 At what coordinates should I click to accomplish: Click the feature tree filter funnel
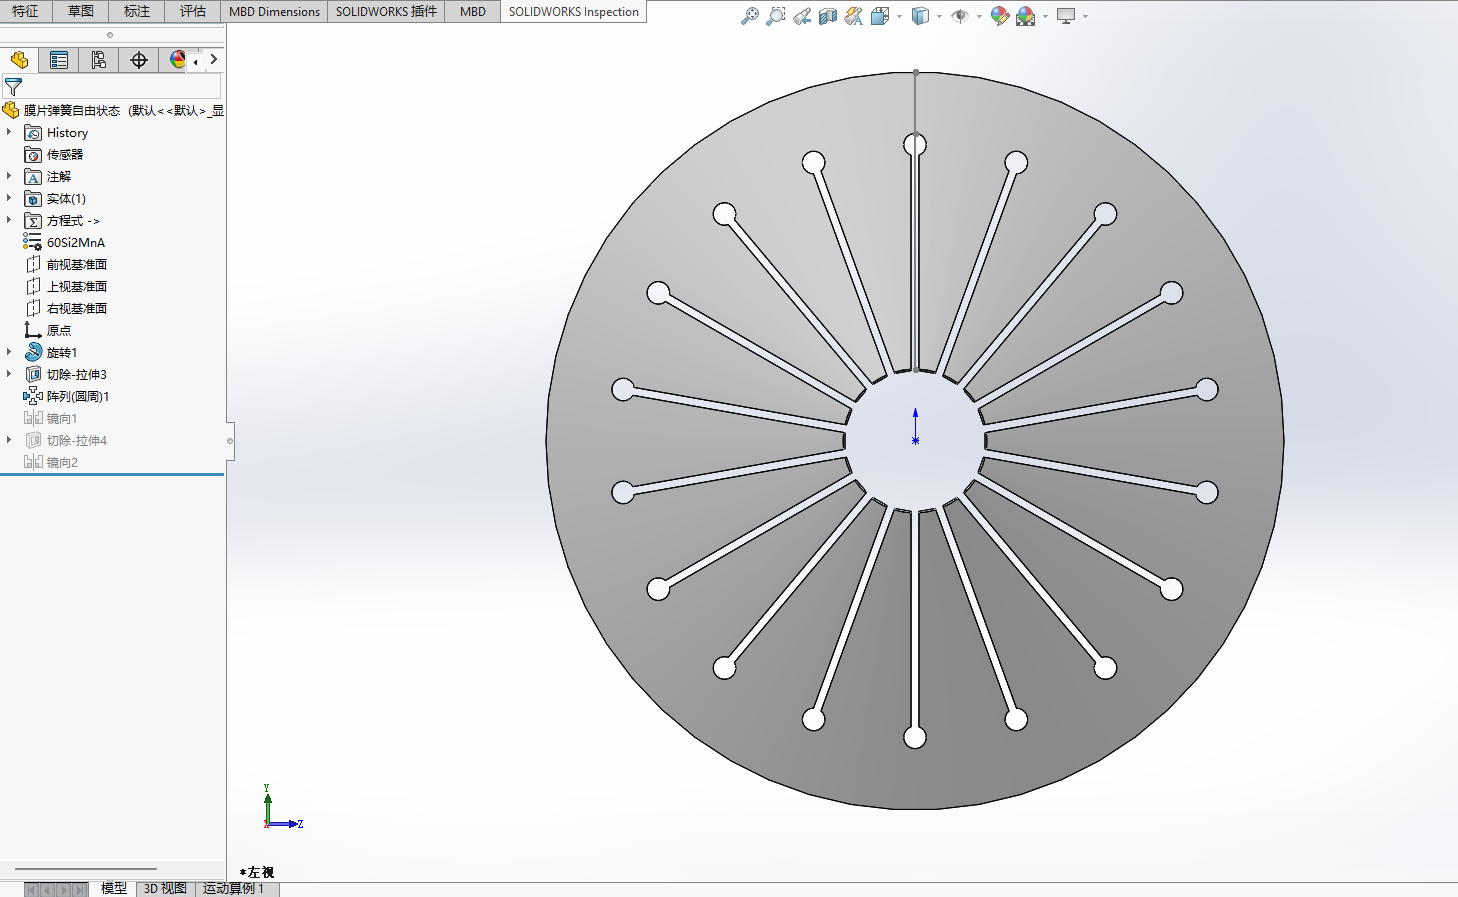tap(13, 87)
